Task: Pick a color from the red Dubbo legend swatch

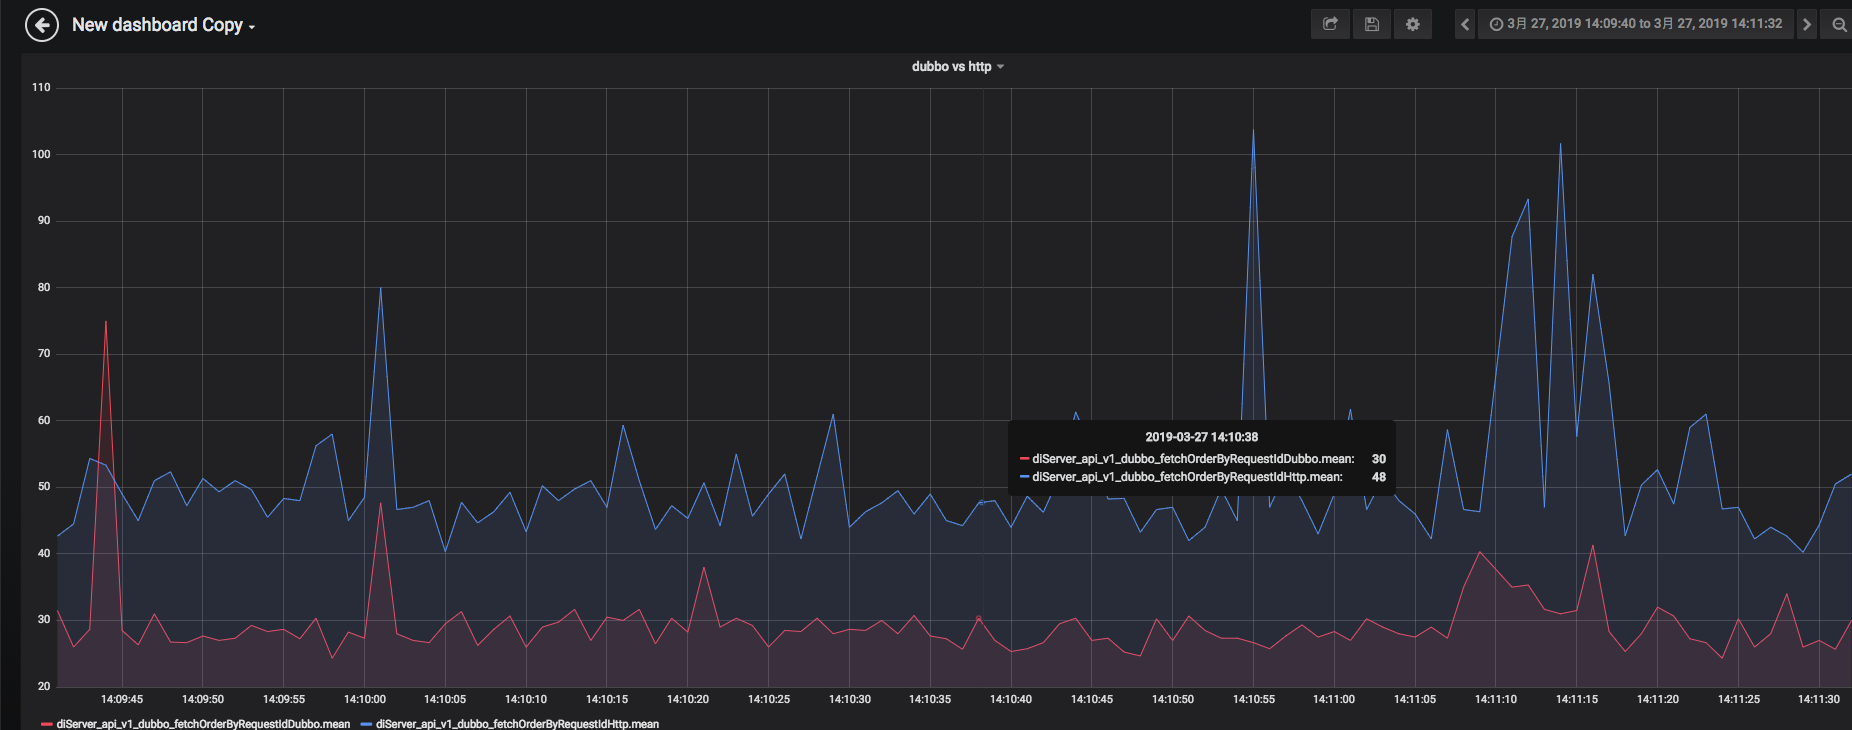Action: coord(47,724)
